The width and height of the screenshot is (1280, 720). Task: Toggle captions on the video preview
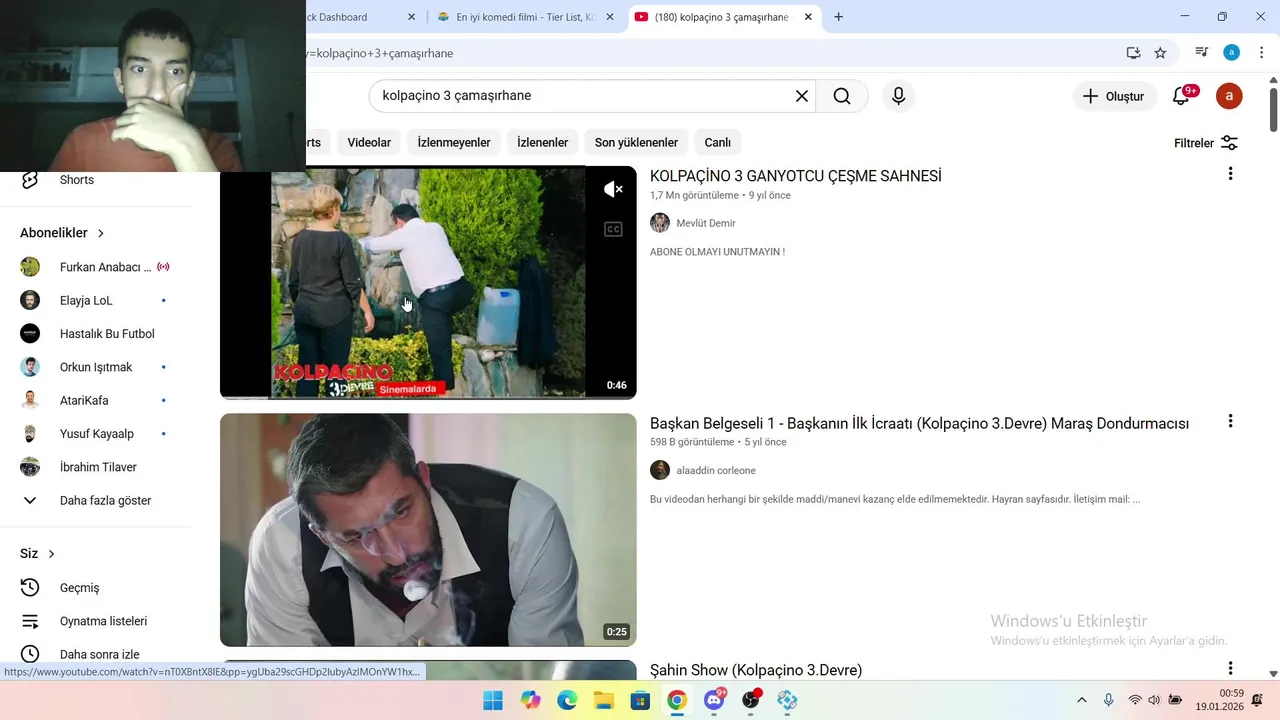coord(613,229)
